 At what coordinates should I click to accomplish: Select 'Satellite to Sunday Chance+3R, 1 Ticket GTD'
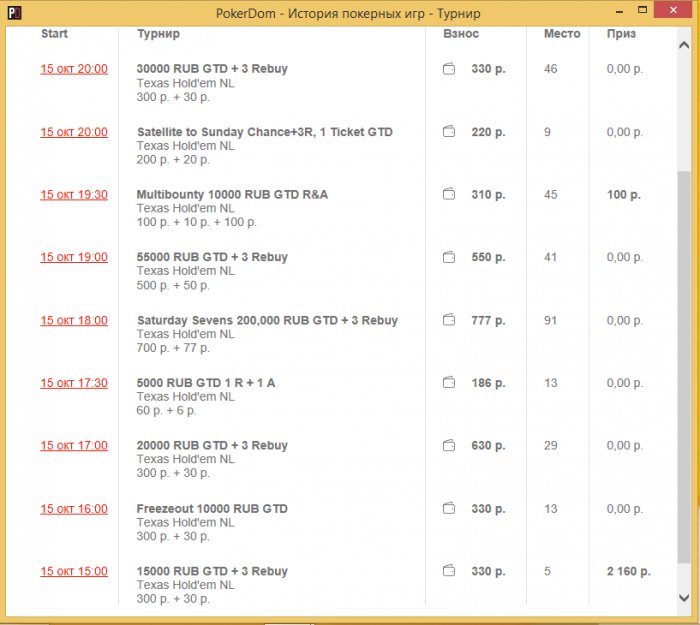point(265,132)
